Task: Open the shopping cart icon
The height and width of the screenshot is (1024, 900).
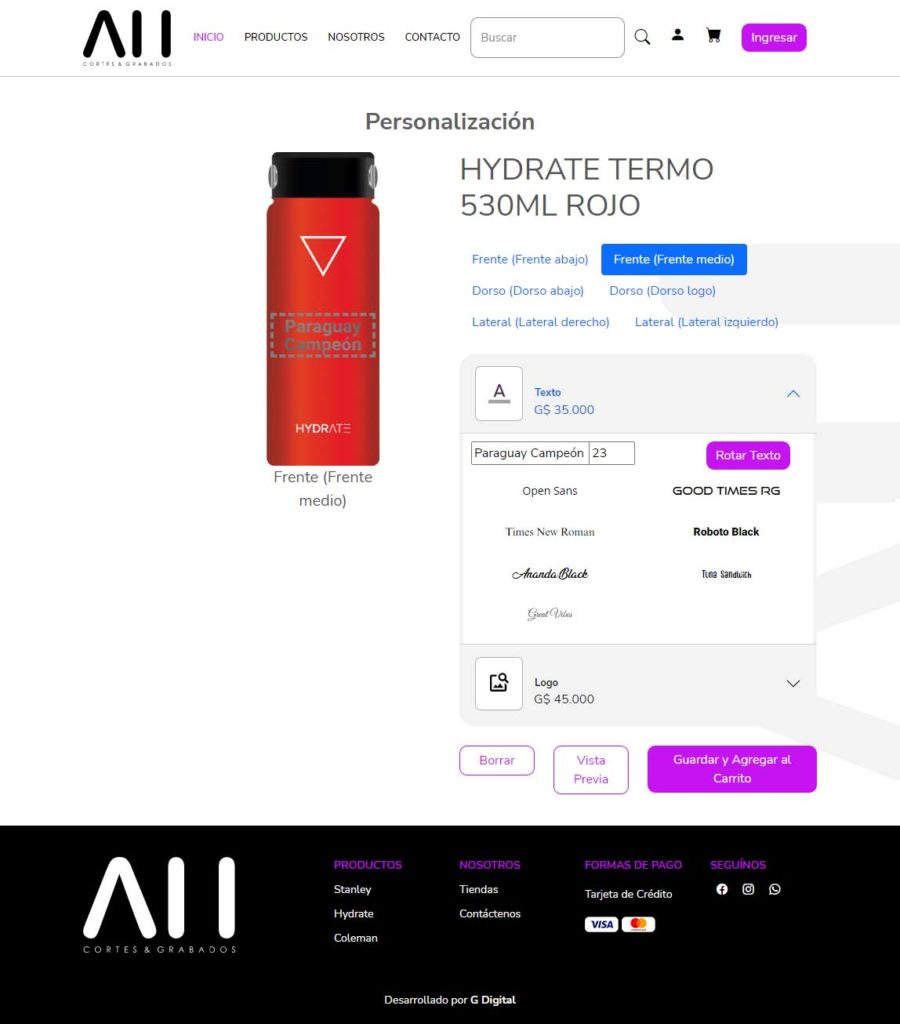Action: (714, 35)
